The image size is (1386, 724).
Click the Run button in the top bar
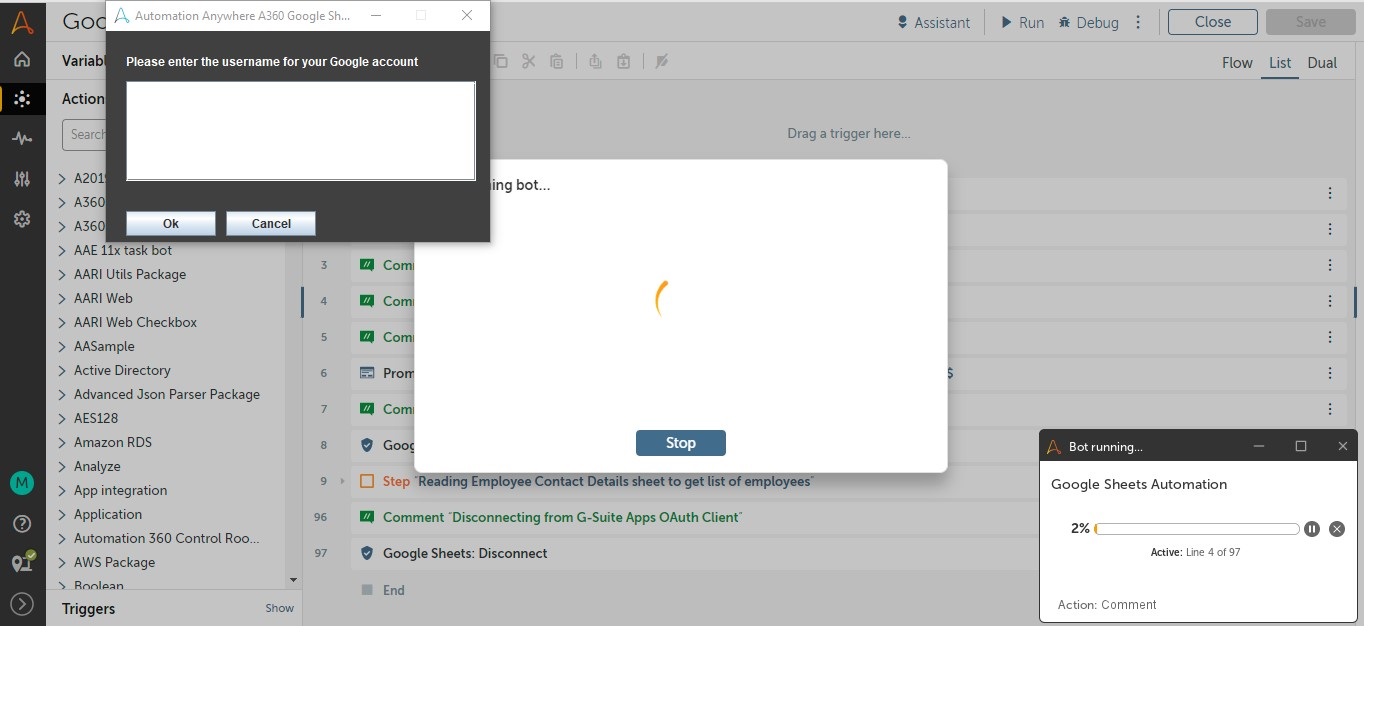point(1022,22)
